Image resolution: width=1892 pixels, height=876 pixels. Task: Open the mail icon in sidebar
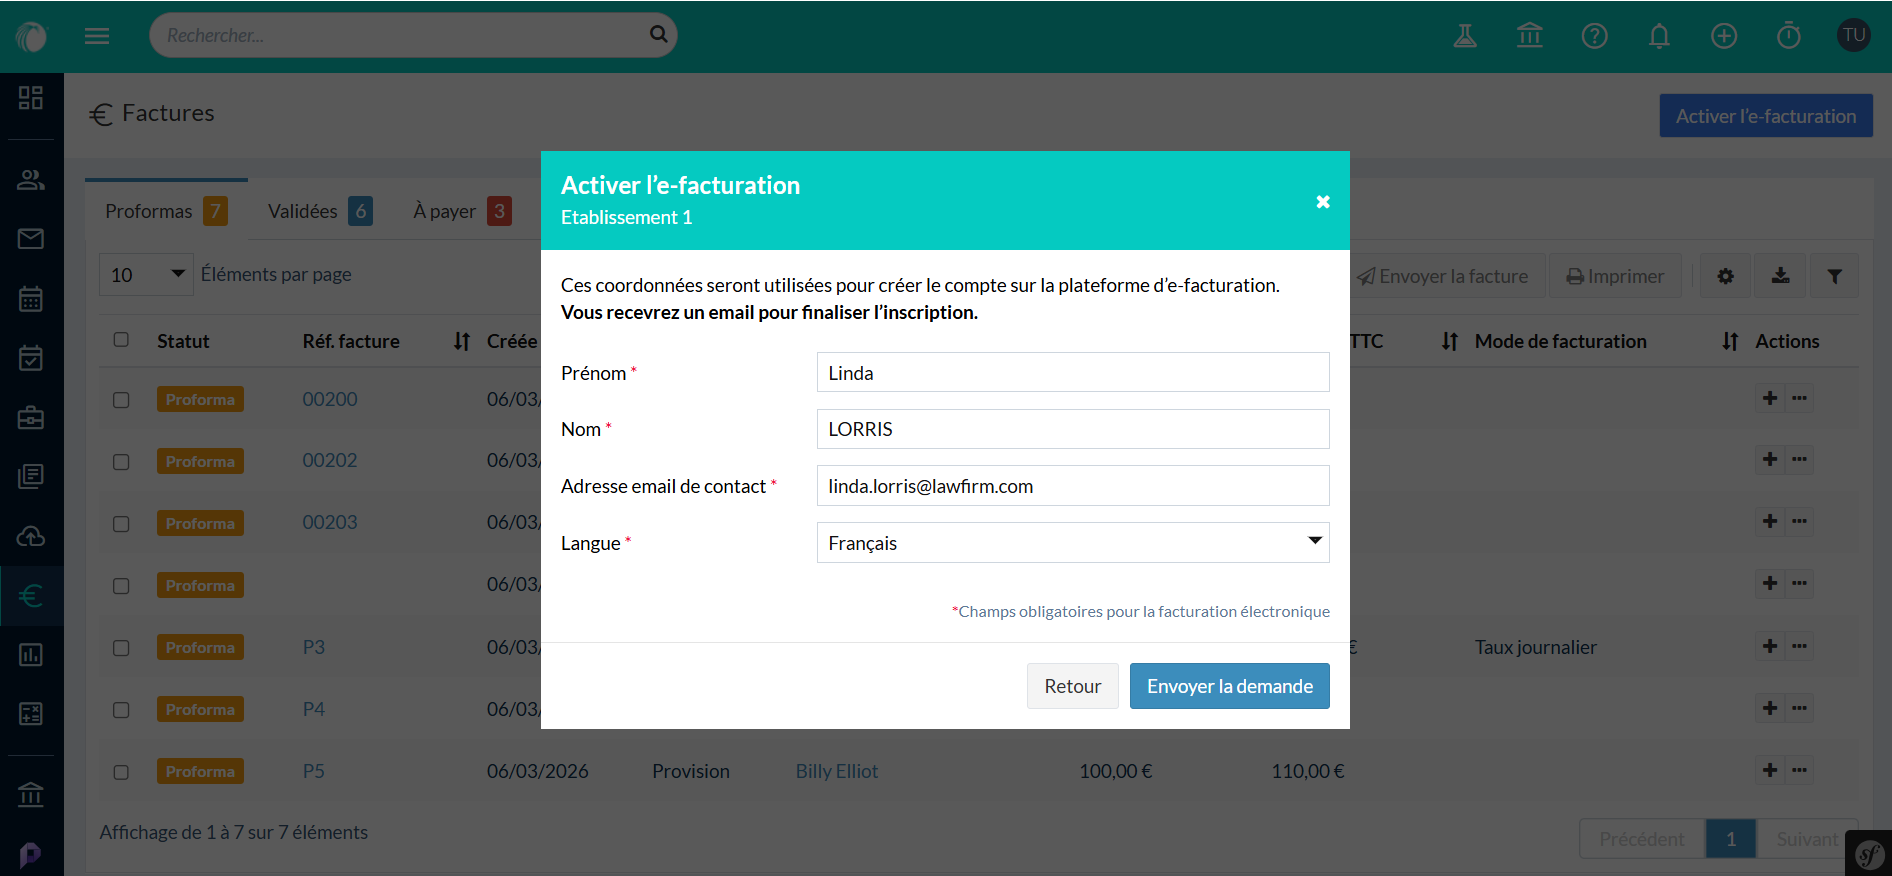(x=31, y=239)
